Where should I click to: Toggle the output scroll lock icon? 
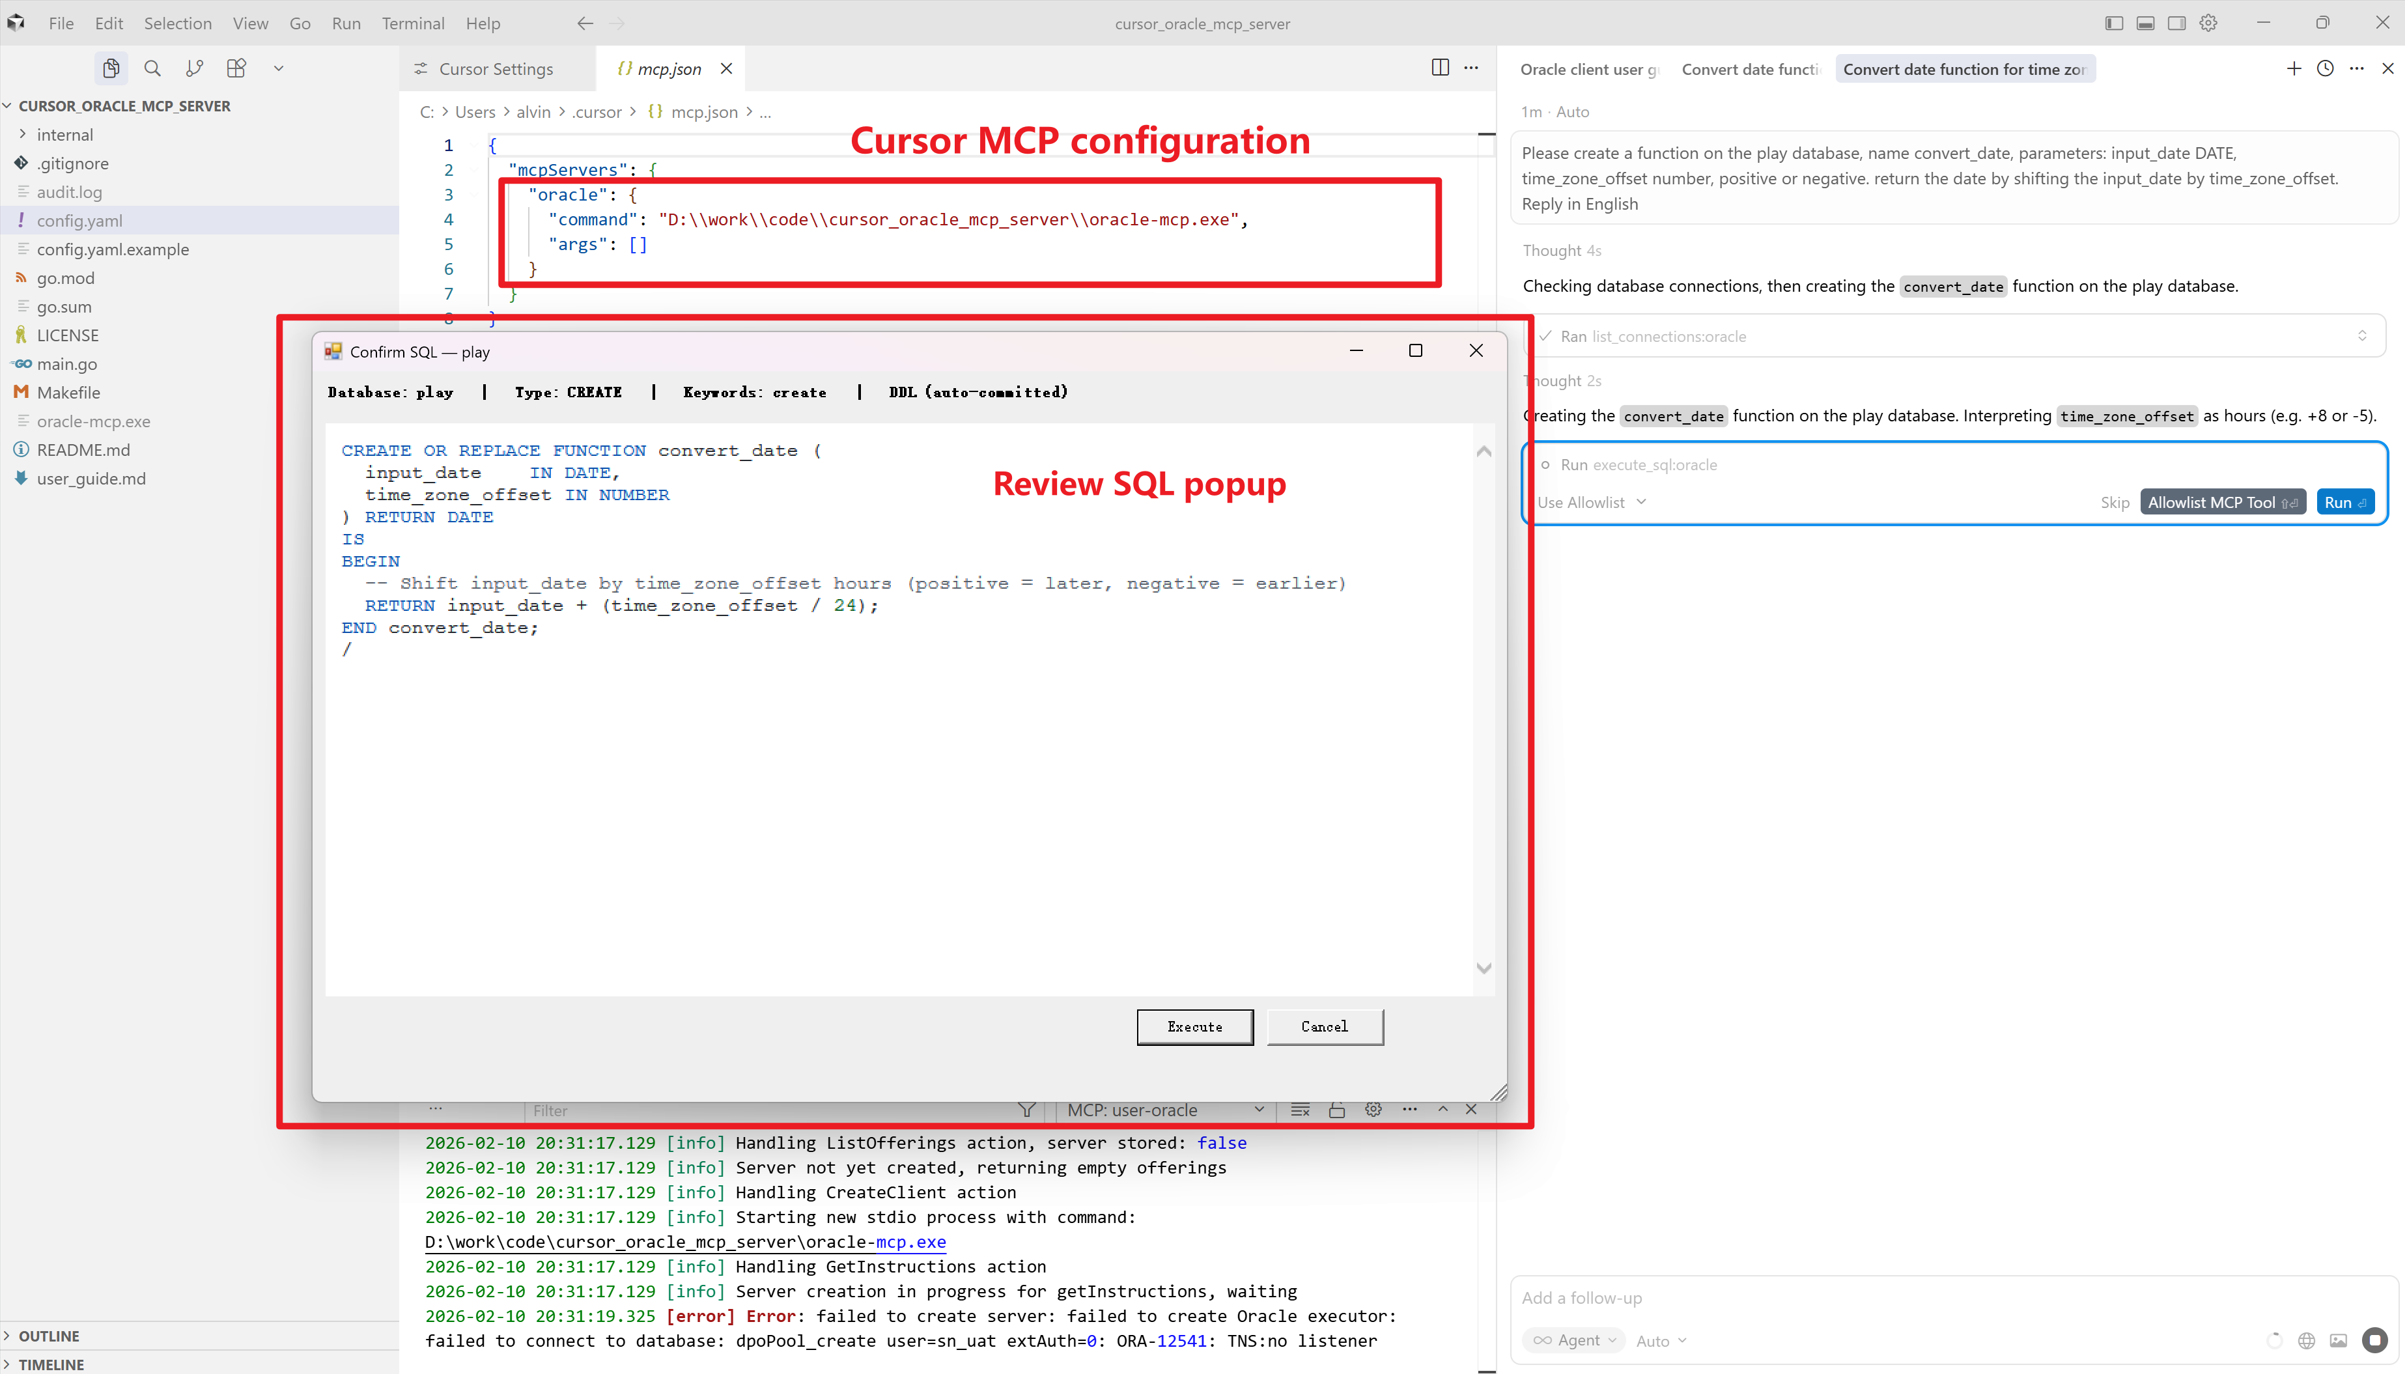point(1337,1109)
